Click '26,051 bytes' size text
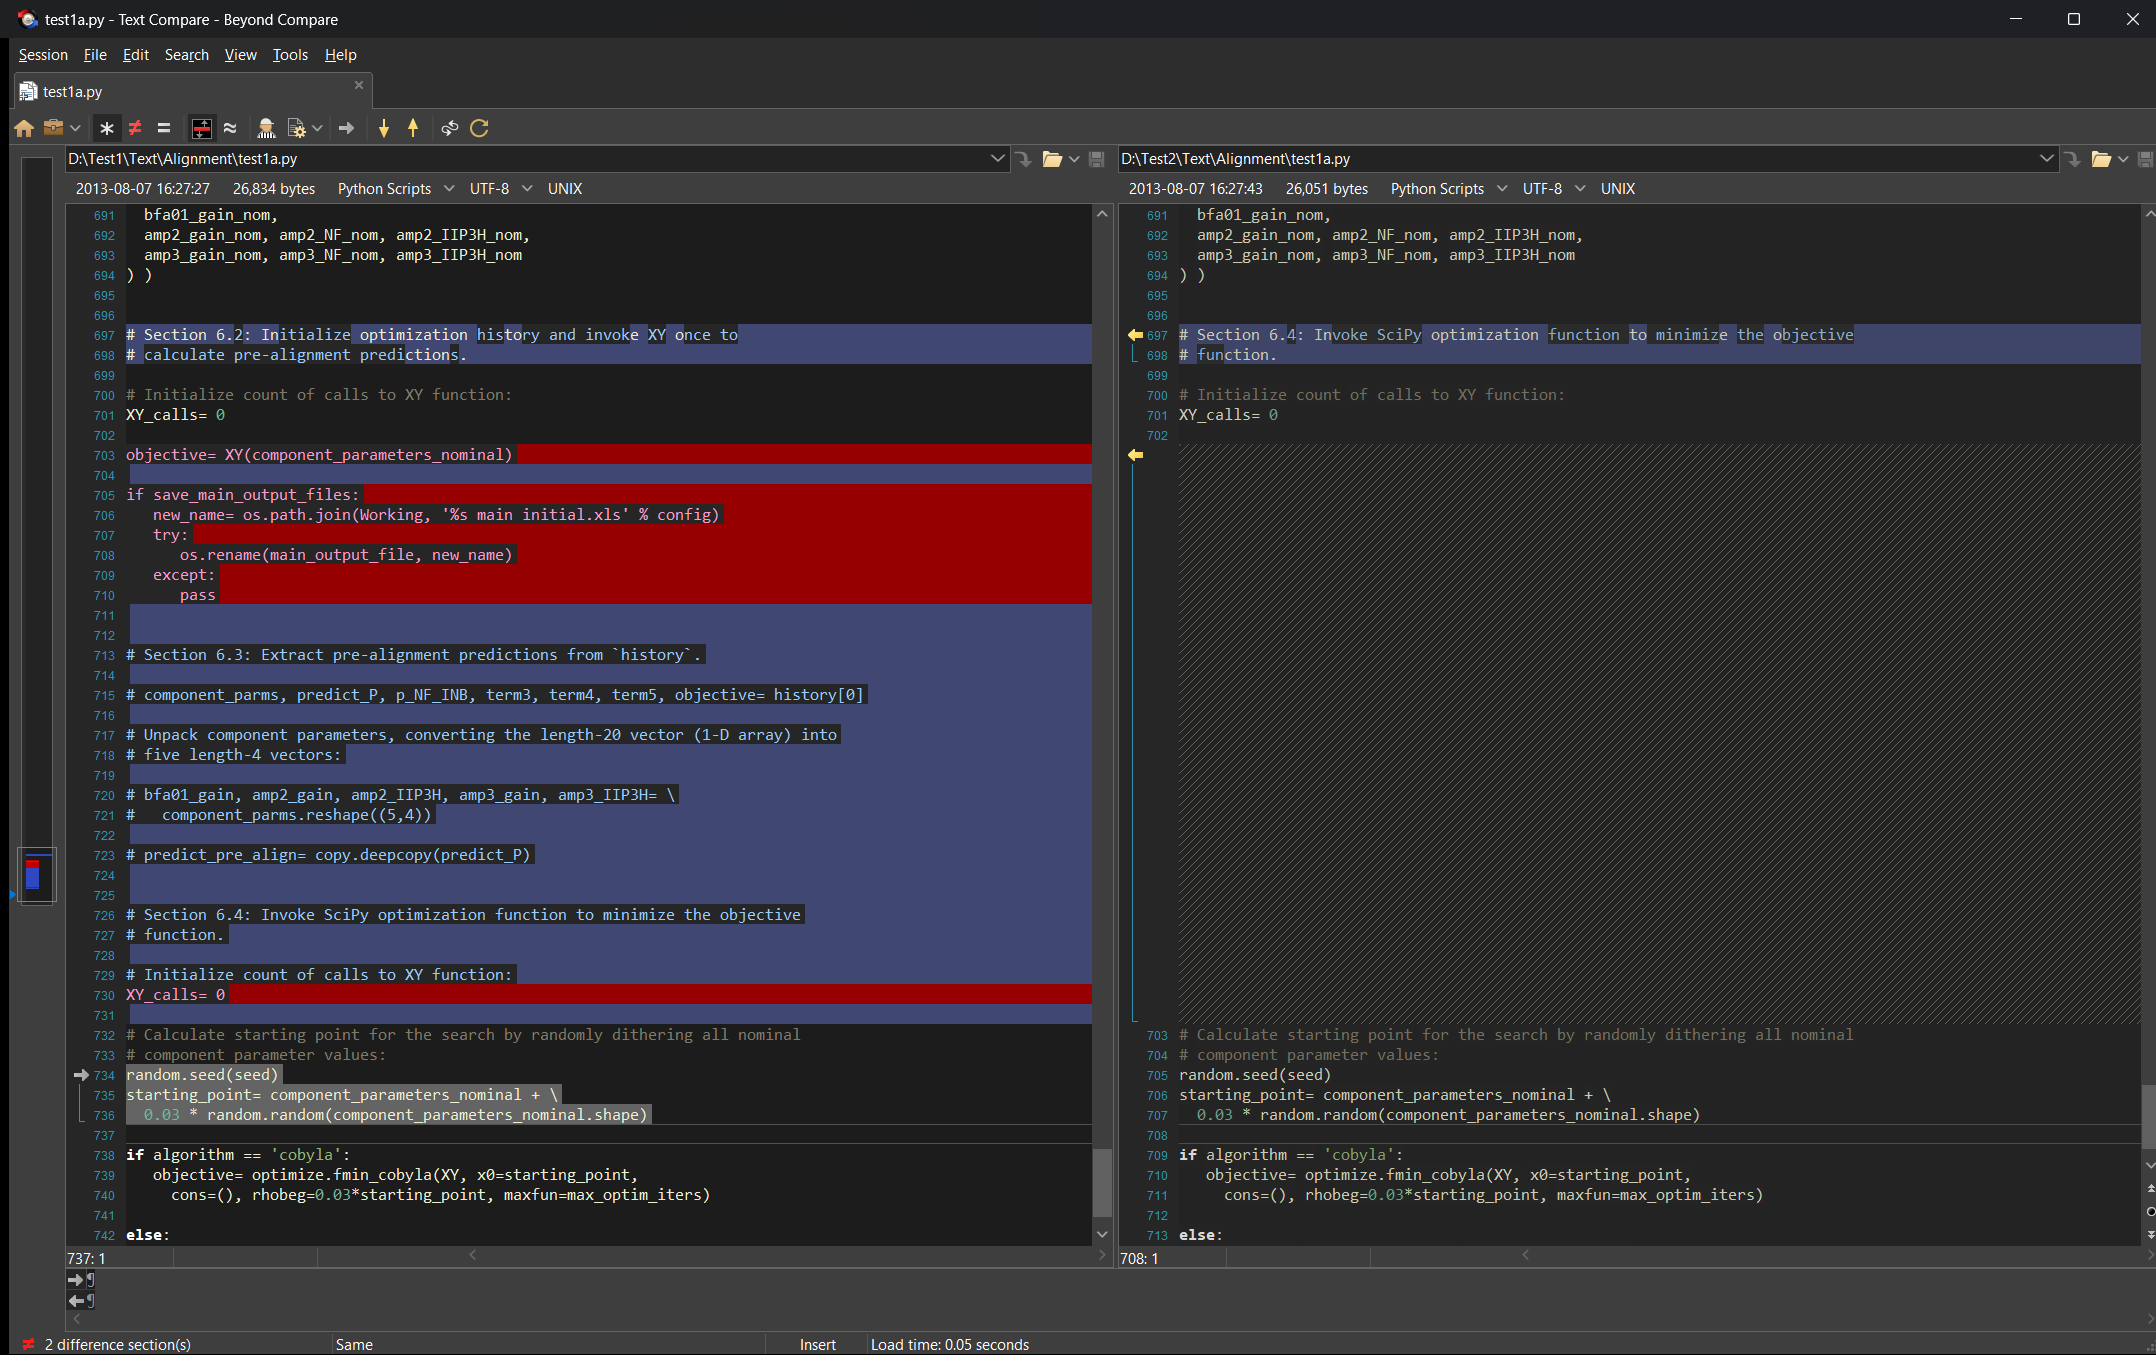This screenshot has width=2156, height=1355. tap(1327, 189)
